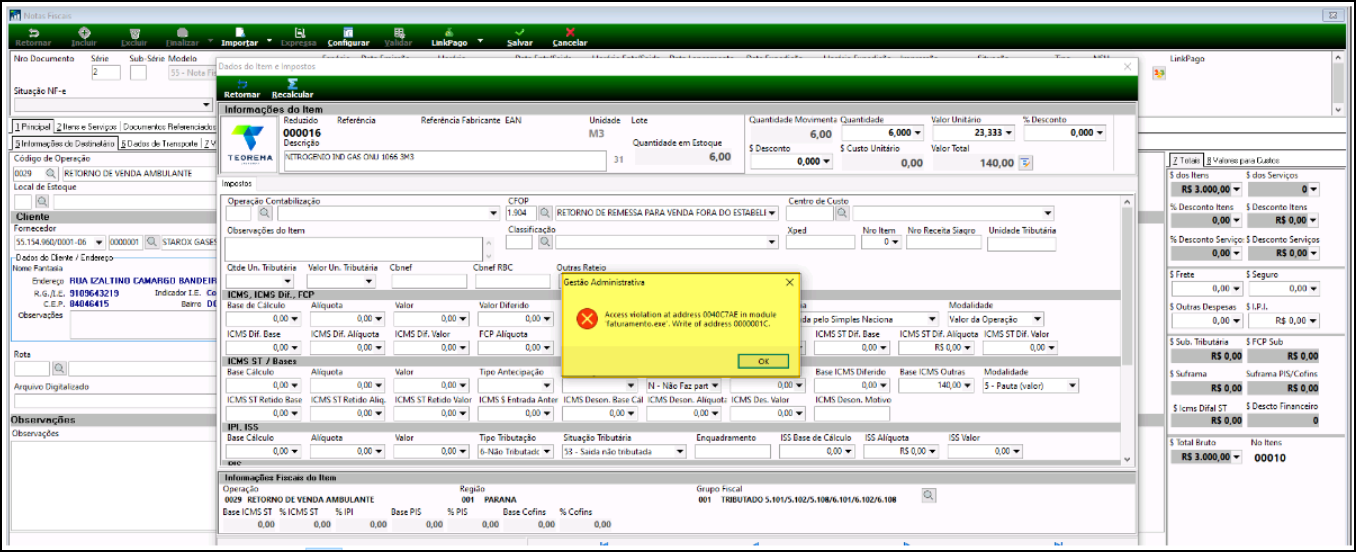Select the 6 Dados de Transporte tab
Screen dimensions: 1356x552
160,144
